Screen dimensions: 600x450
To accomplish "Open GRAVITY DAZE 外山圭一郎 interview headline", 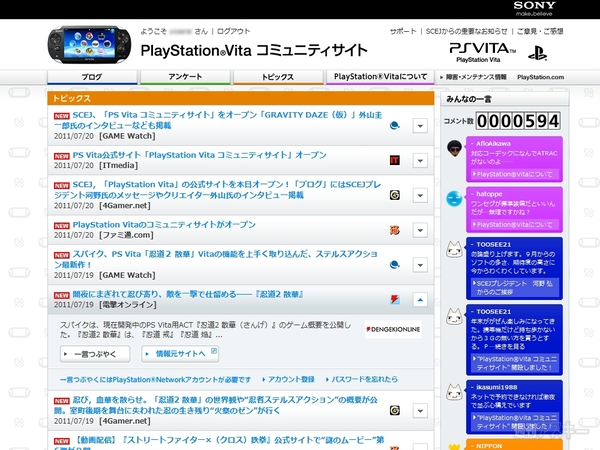I will tap(218, 120).
